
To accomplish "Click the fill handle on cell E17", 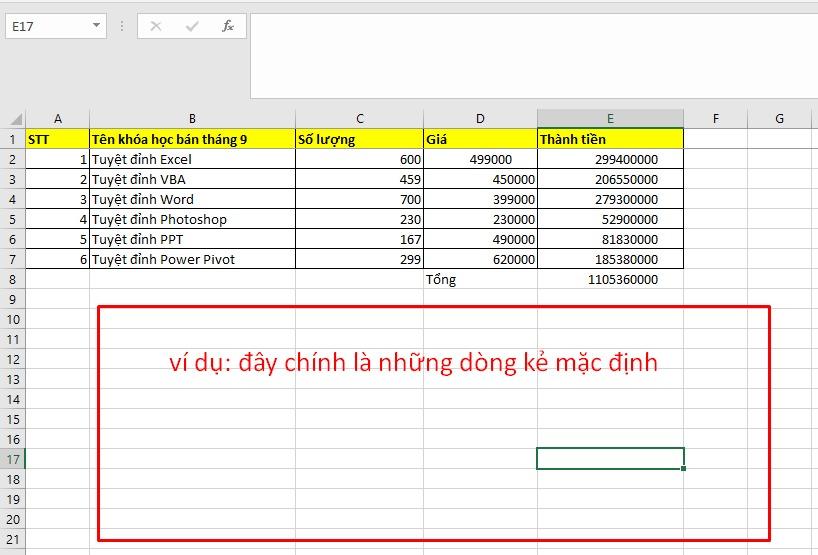I will click(x=683, y=468).
